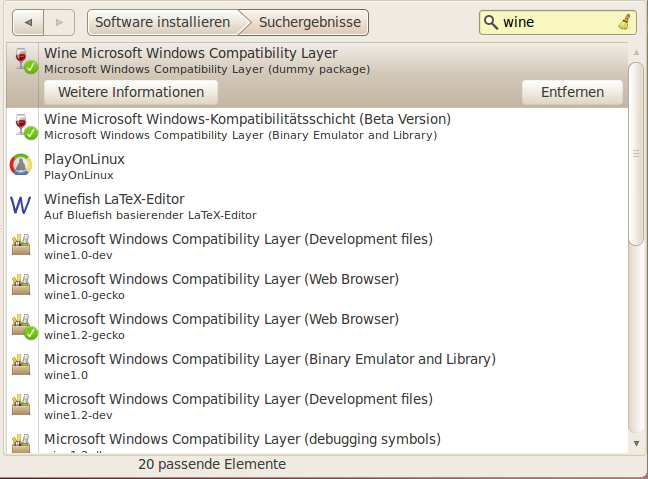Go back with the left arrow button
The width and height of the screenshot is (648, 479).
point(29,22)
